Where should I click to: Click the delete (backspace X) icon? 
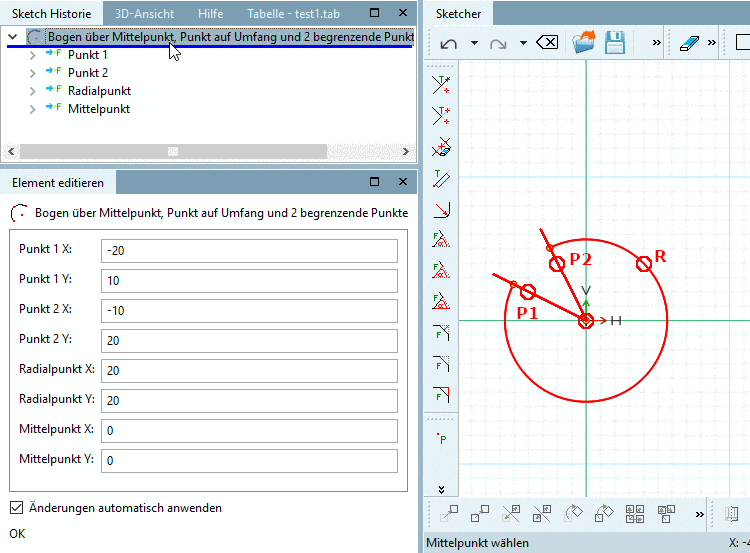(547, 43)
